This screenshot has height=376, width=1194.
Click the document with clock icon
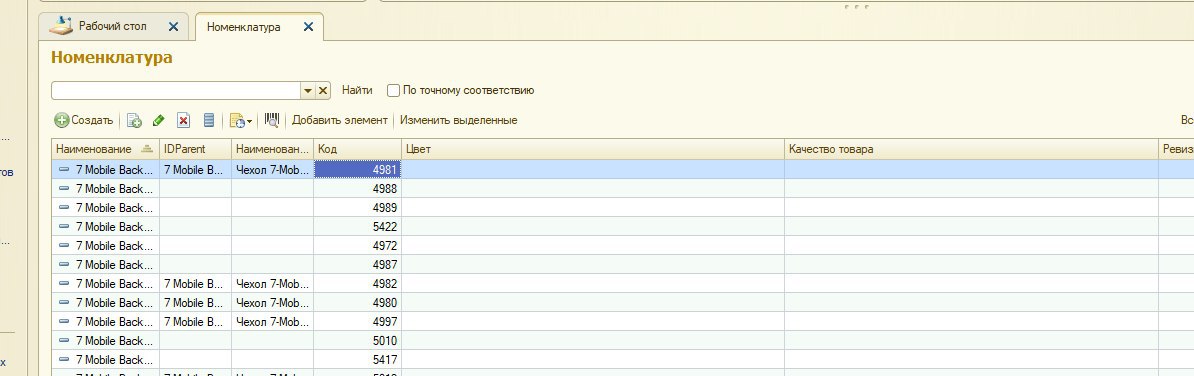coord(238,120)
